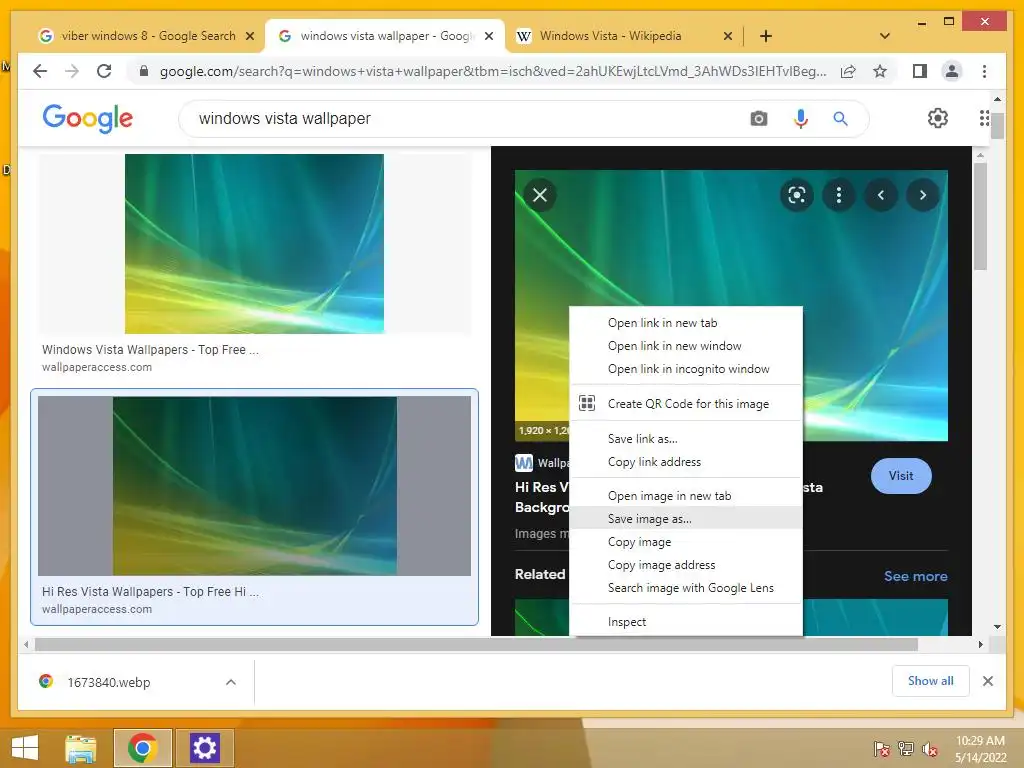This screenshot has width=1024, height=768.
Task: Click the browser forward arrow
Action: (x=72, y=71)
